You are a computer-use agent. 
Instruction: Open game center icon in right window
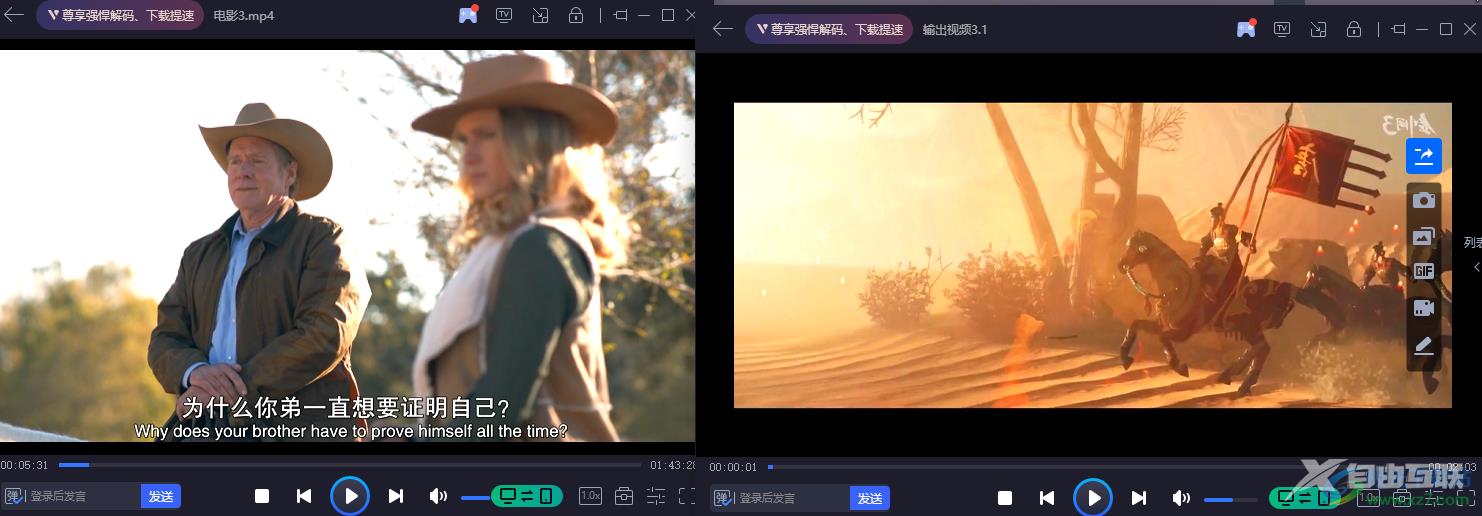1246,29
